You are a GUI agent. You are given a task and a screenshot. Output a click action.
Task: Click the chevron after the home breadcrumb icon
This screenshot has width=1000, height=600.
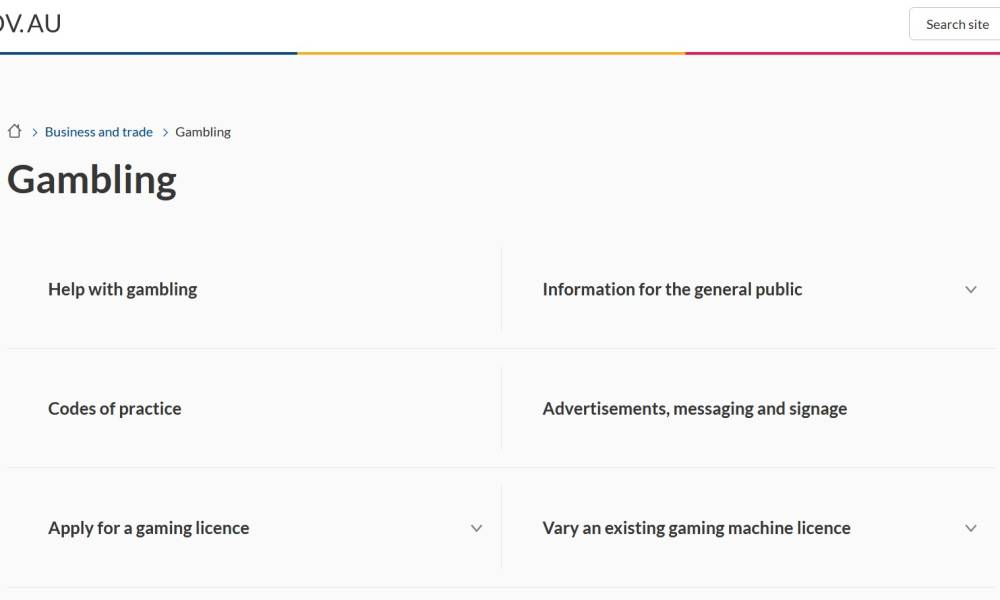(x=34, y=132)
